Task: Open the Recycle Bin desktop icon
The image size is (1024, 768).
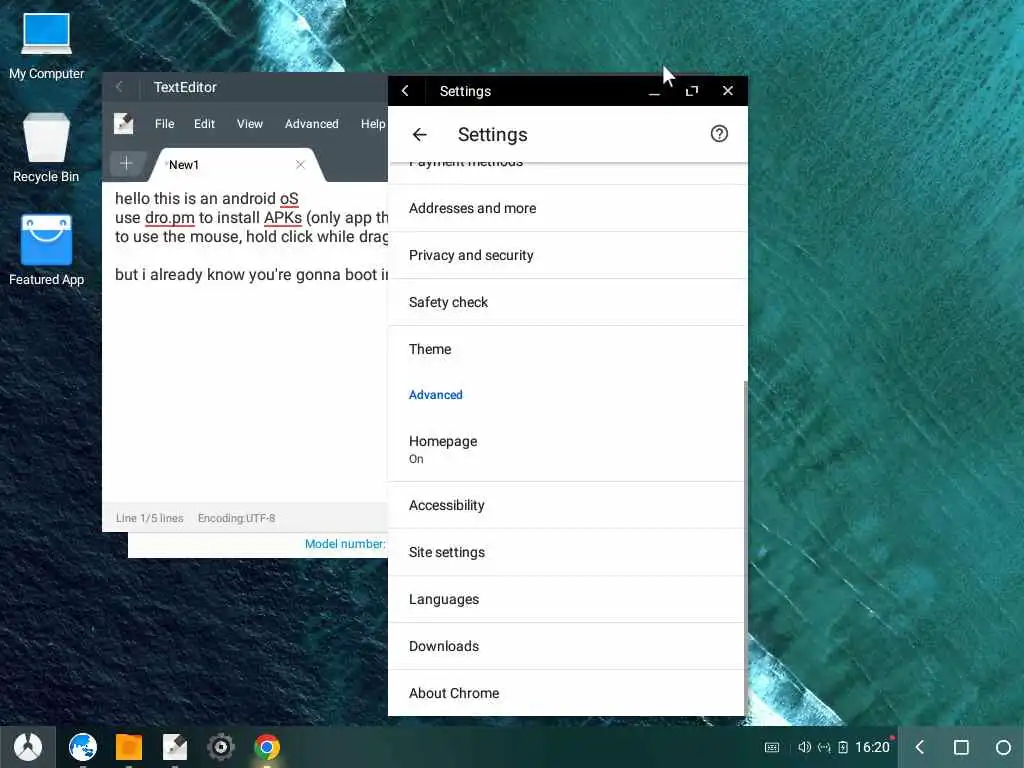Action: 46,148
